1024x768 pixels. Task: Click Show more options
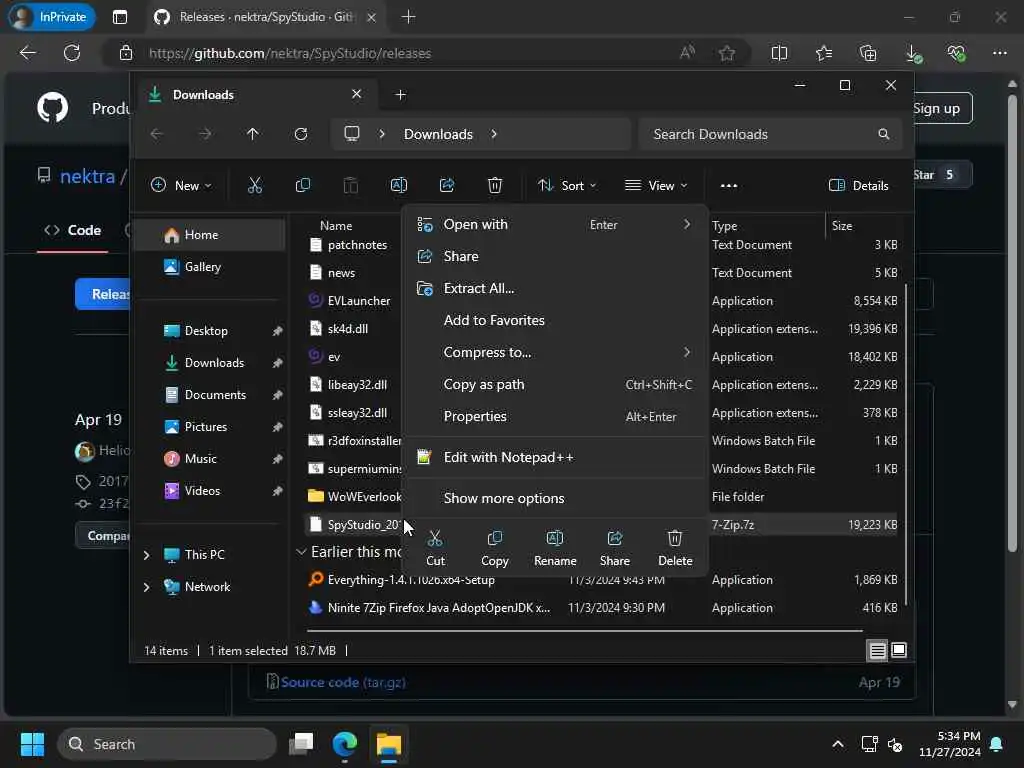(x=554, y=498)
